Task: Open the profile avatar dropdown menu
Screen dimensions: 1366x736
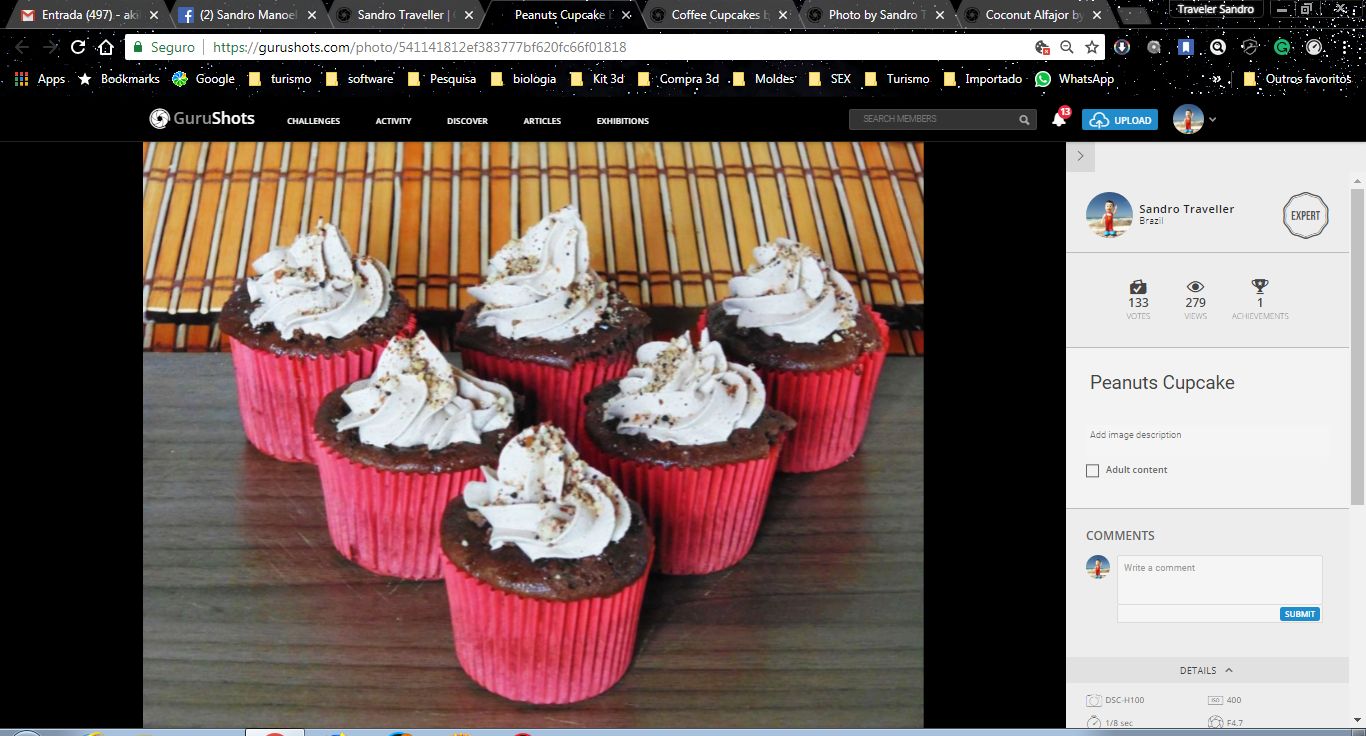Action: pos(1195,120)
